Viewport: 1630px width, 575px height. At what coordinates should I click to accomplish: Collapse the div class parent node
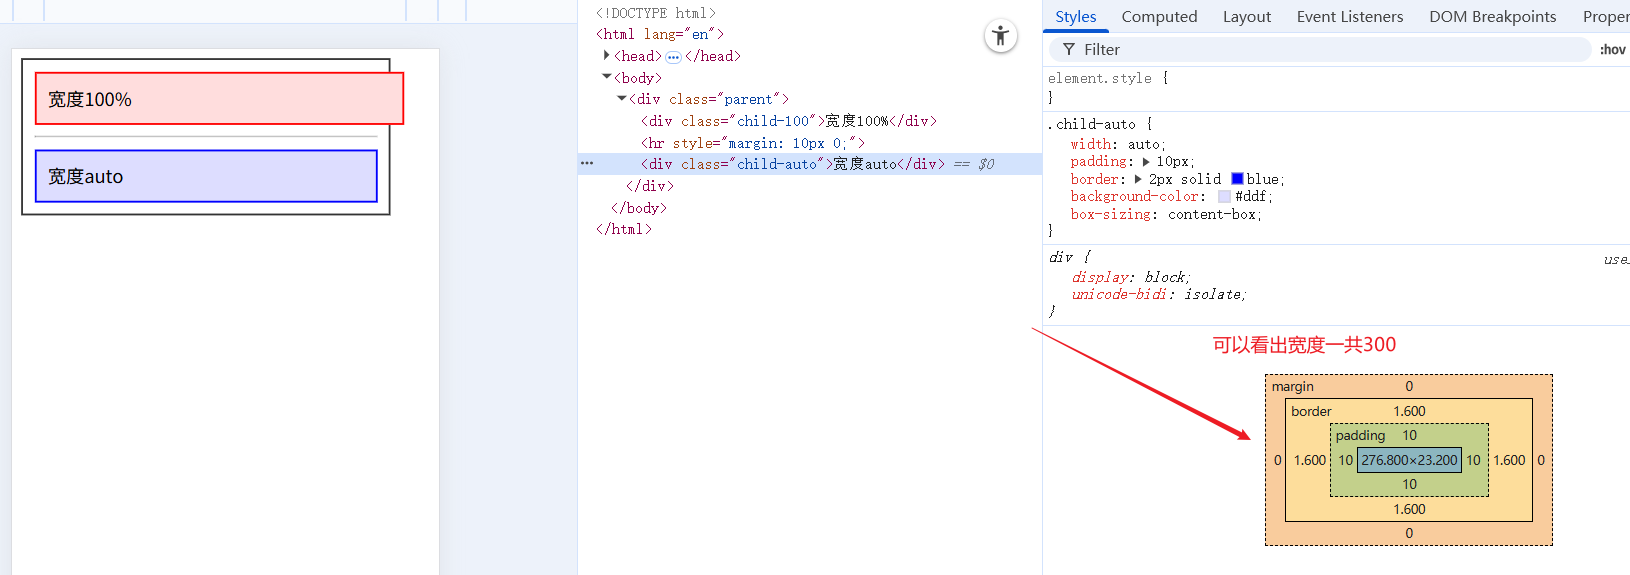click(621, 99)
